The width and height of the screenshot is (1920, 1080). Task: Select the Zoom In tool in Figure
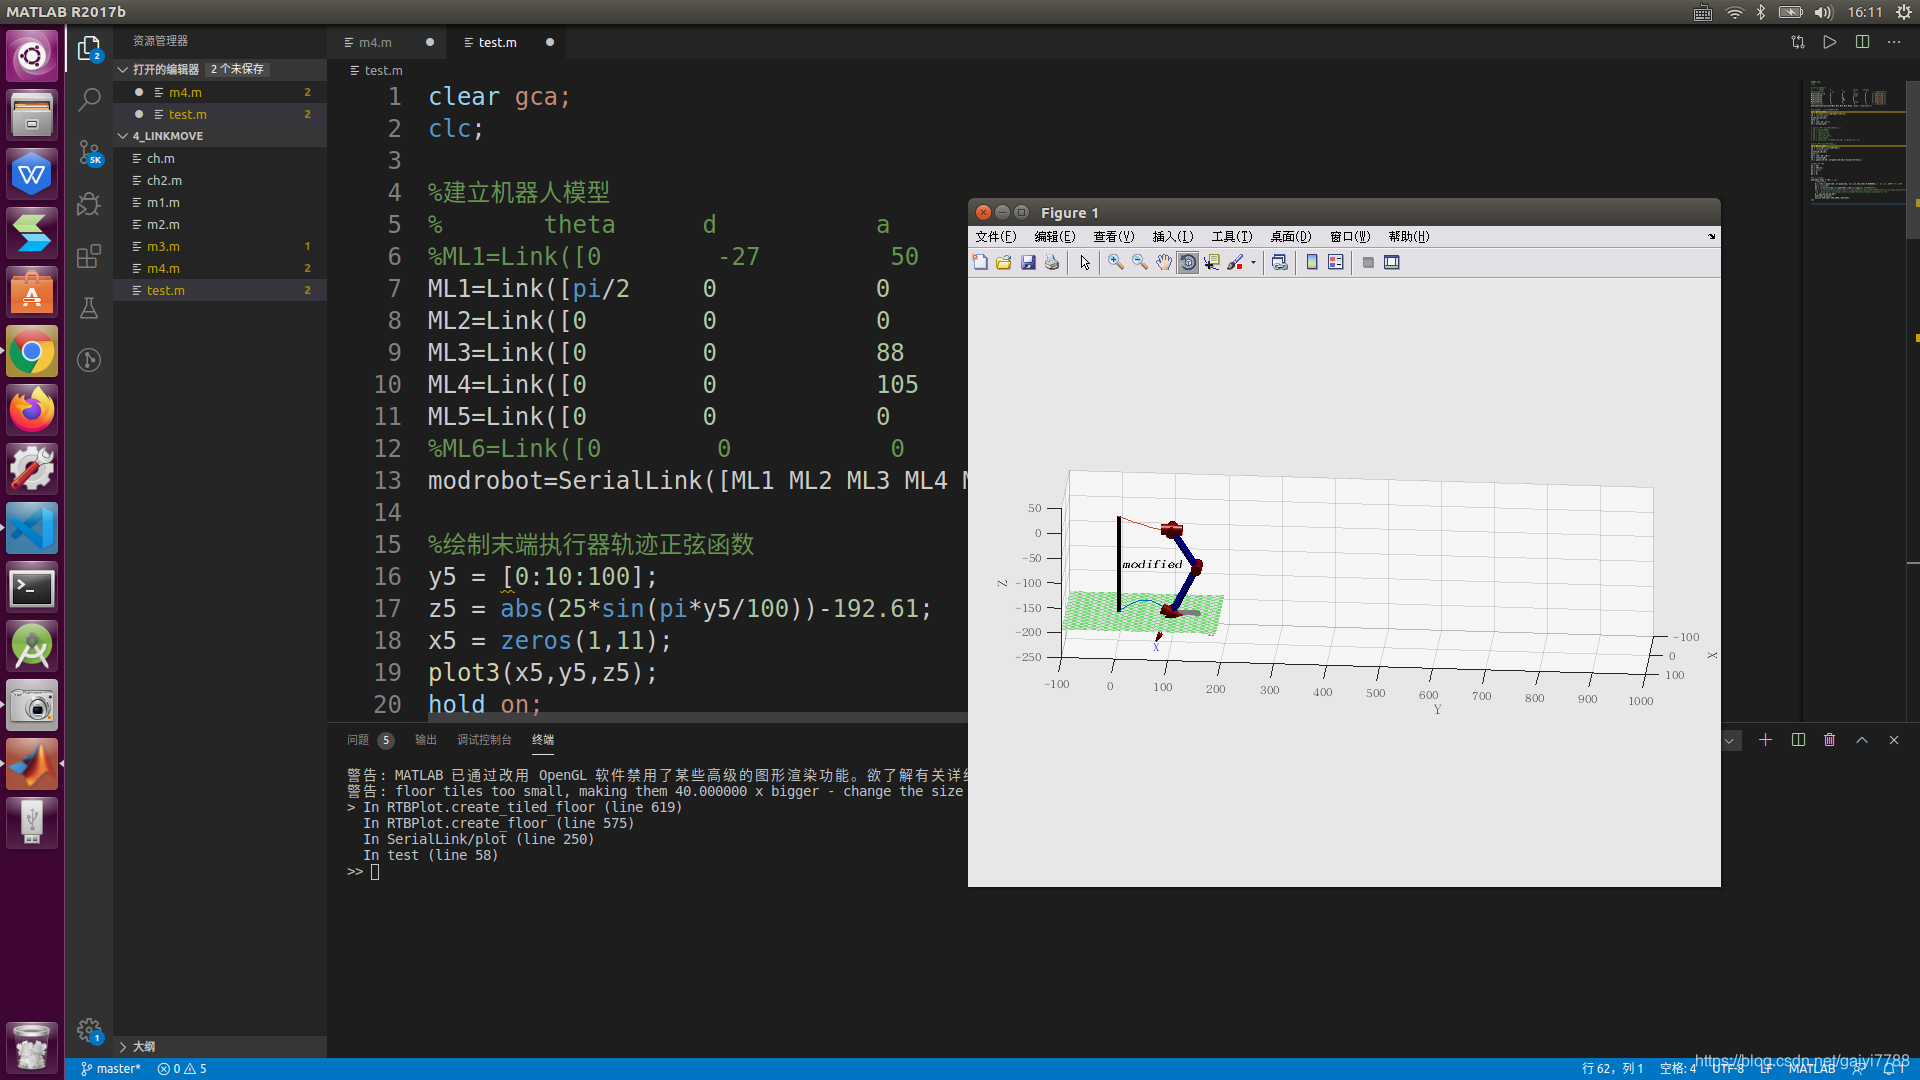coord(1116,262)
